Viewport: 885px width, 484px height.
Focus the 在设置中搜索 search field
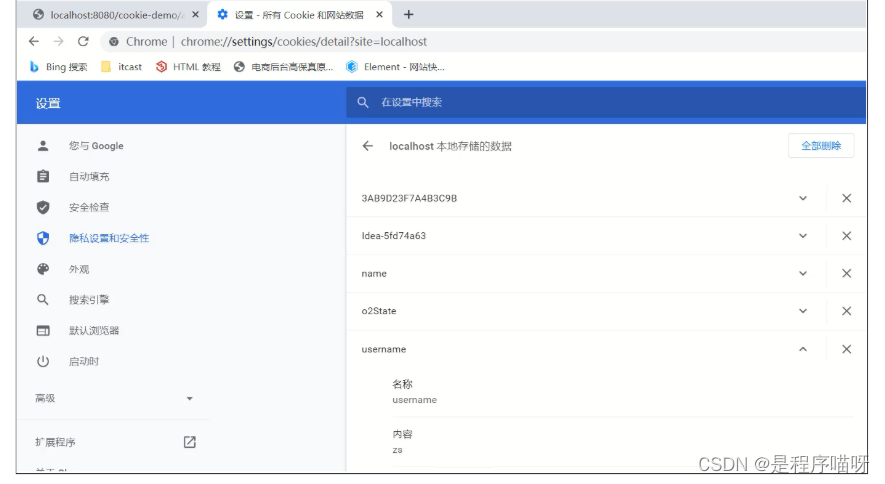coord(606,102)
